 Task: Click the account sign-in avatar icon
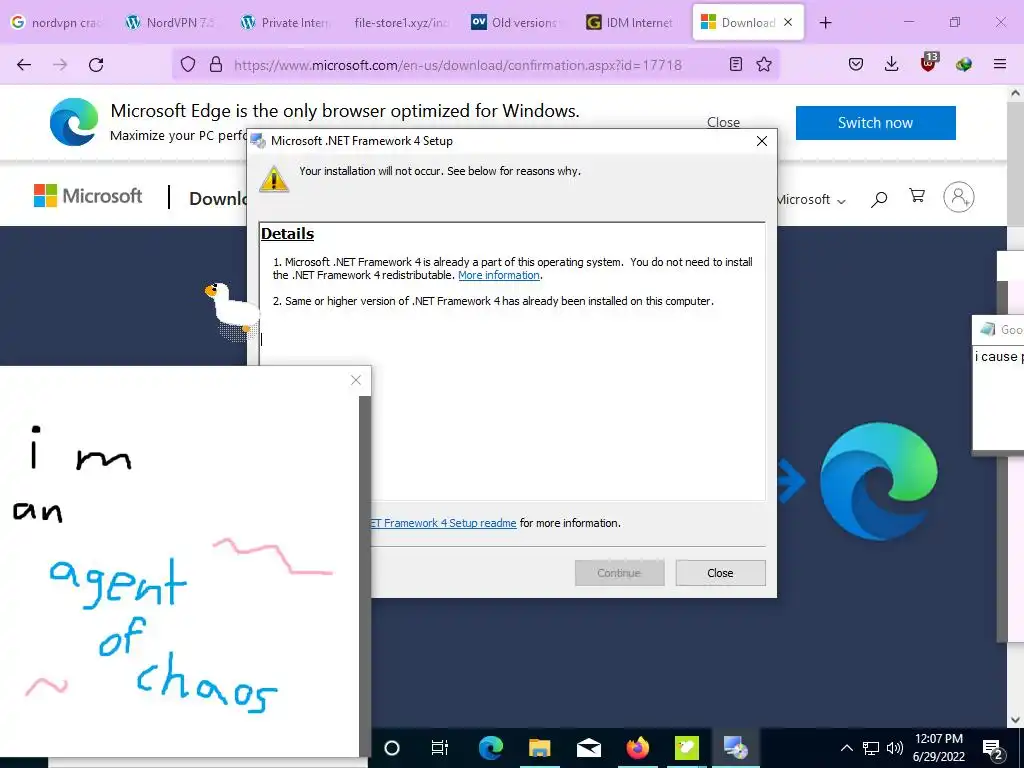pyautogui.click(x=959, y=197)
